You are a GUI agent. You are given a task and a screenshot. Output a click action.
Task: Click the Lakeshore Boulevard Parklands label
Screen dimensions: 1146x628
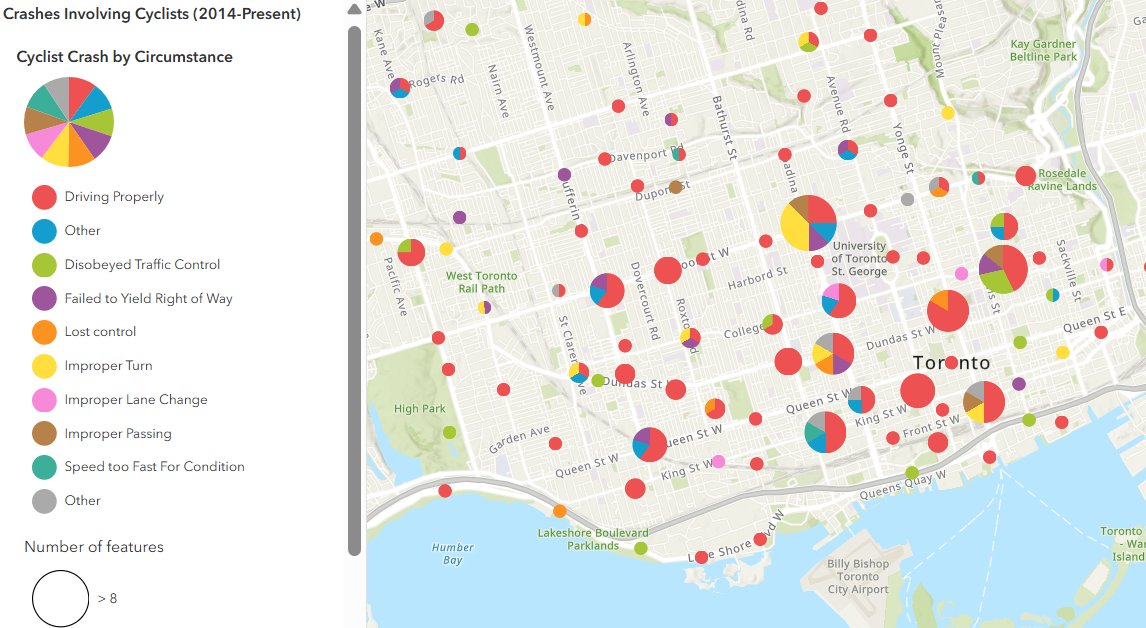click(593, 540)
